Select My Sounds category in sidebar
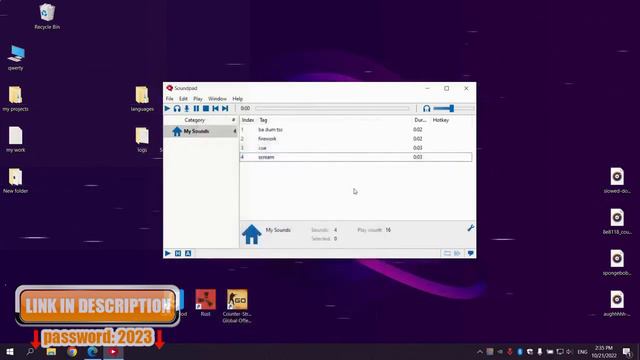The image size is (640, 360). 200,131
